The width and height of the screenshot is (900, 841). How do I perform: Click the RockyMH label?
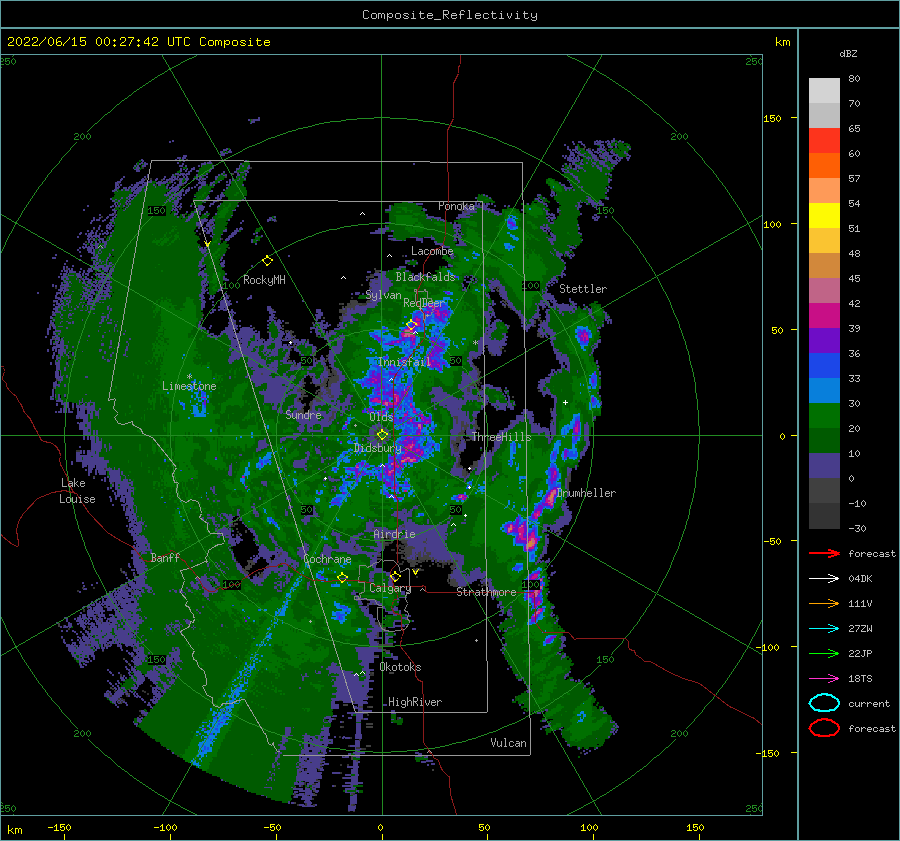(264, 280)
